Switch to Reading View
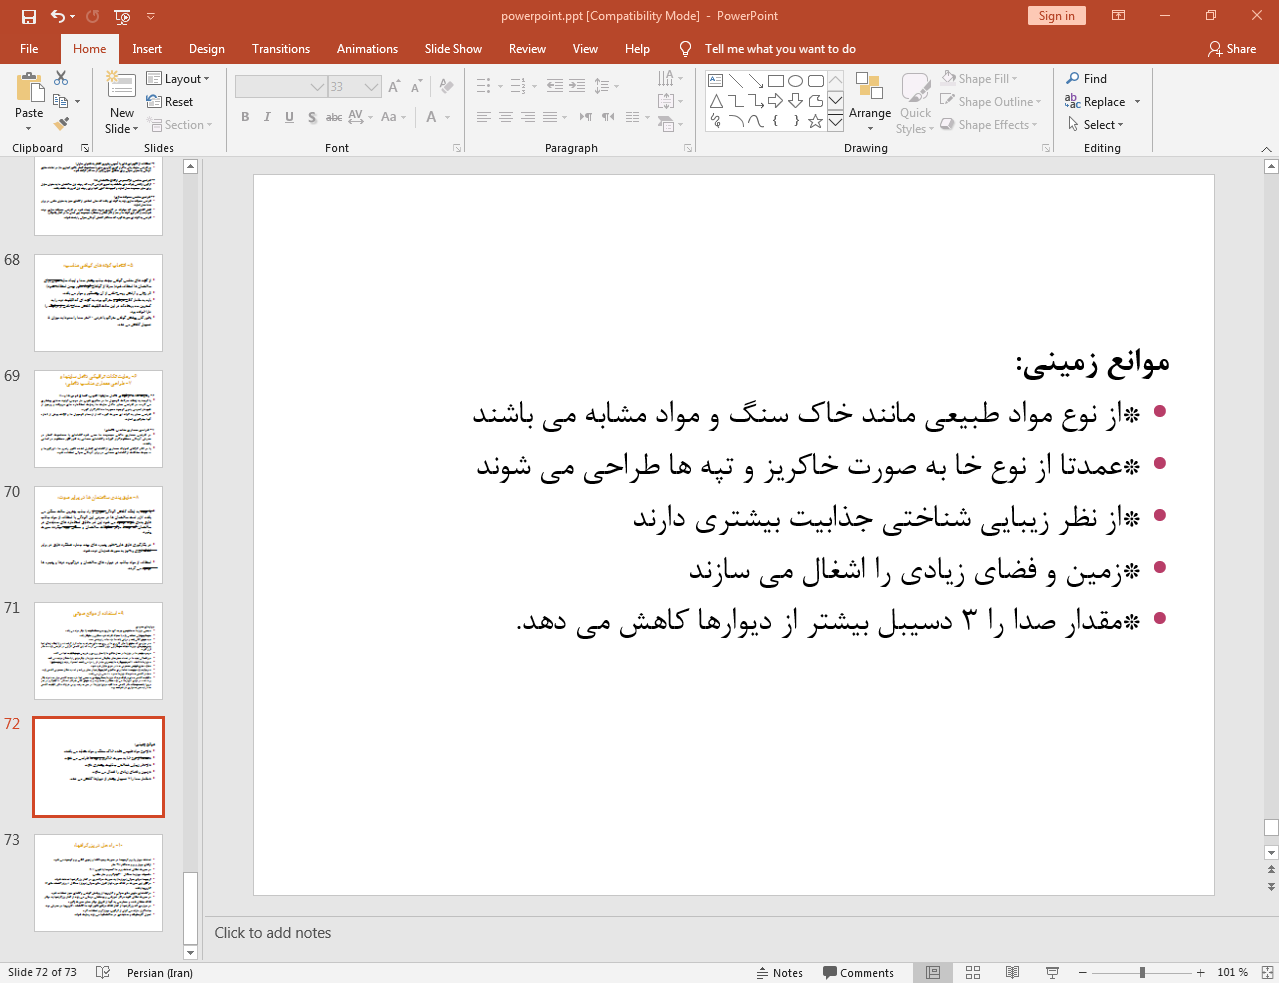This screenshot has width=1279, height=983. [x=1012, y=972]
